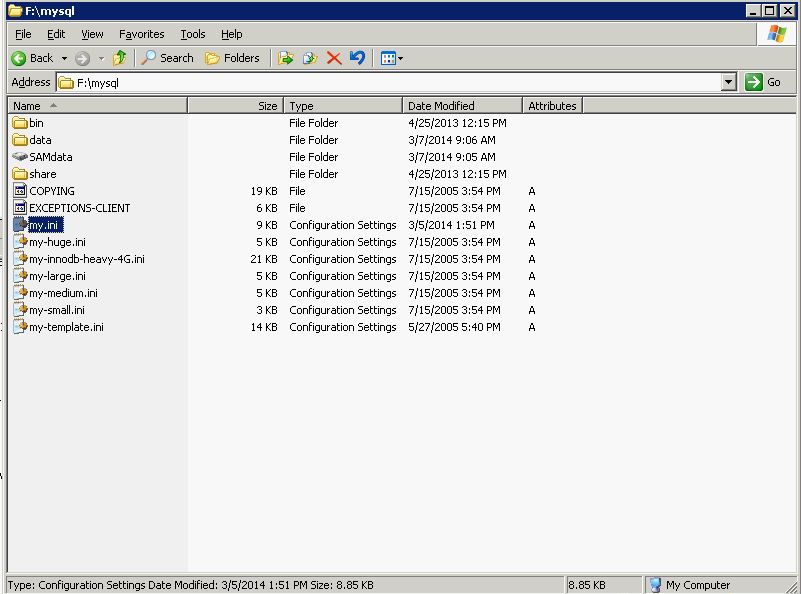Viewport: 801px width, 594px height.
Task: Click the Windows flag logo
Action: coord(776,34)
